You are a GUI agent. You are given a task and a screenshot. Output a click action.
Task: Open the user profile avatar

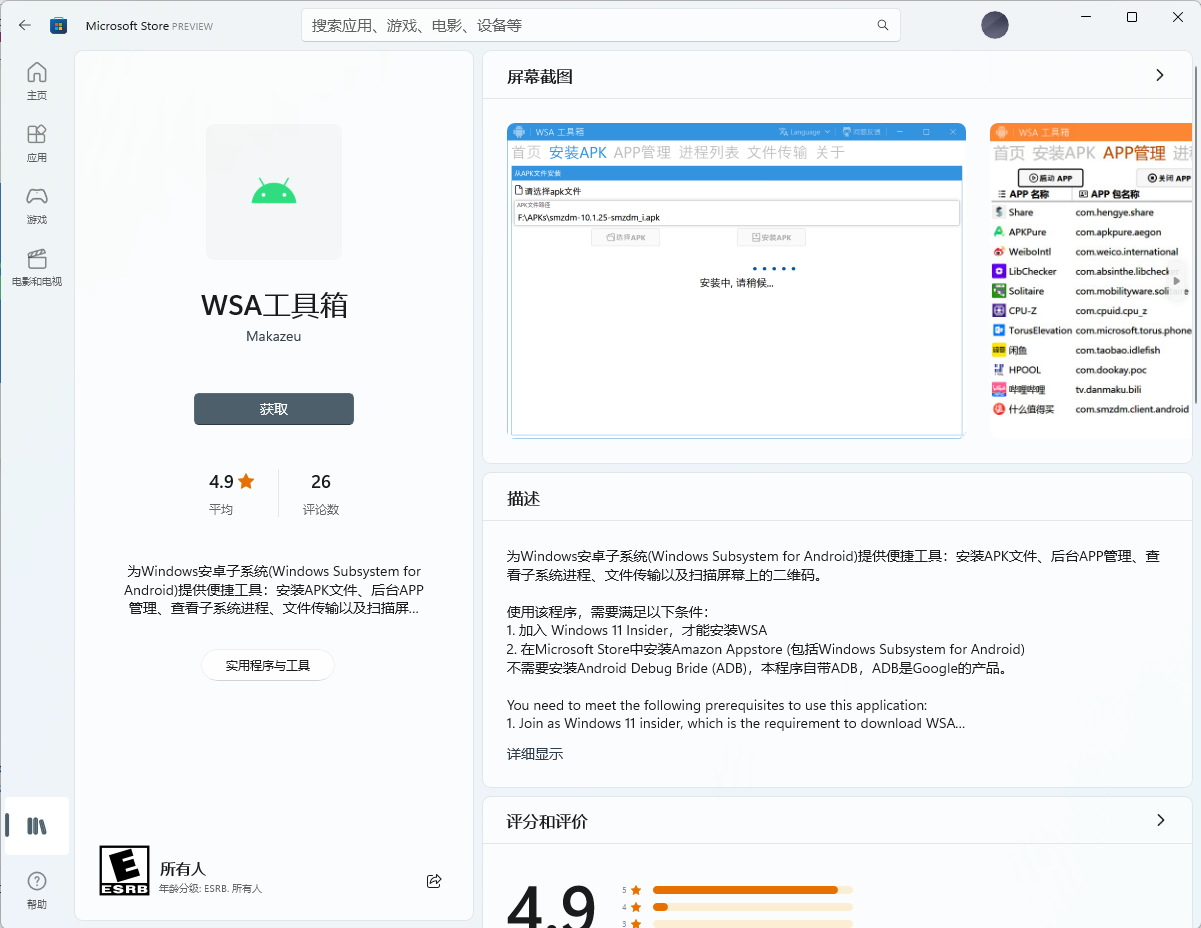click(995, 25)
